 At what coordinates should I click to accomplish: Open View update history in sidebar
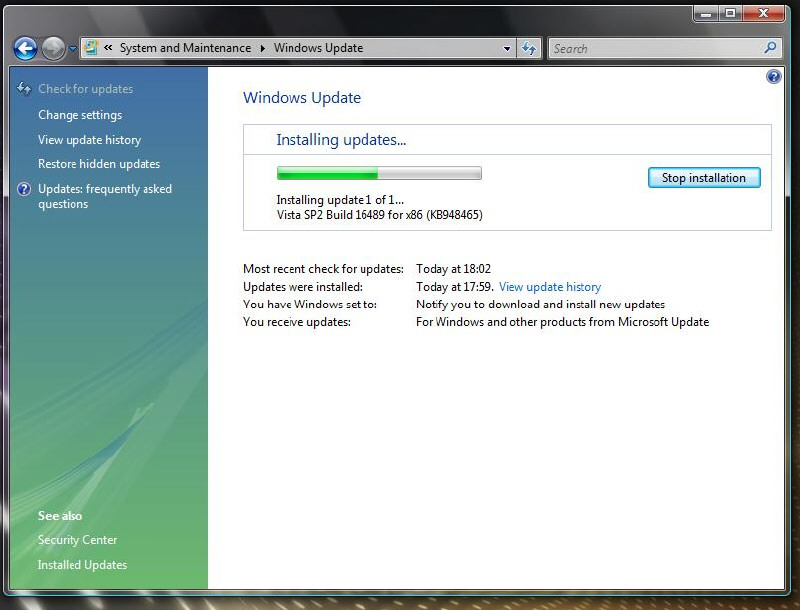[89, 140]
